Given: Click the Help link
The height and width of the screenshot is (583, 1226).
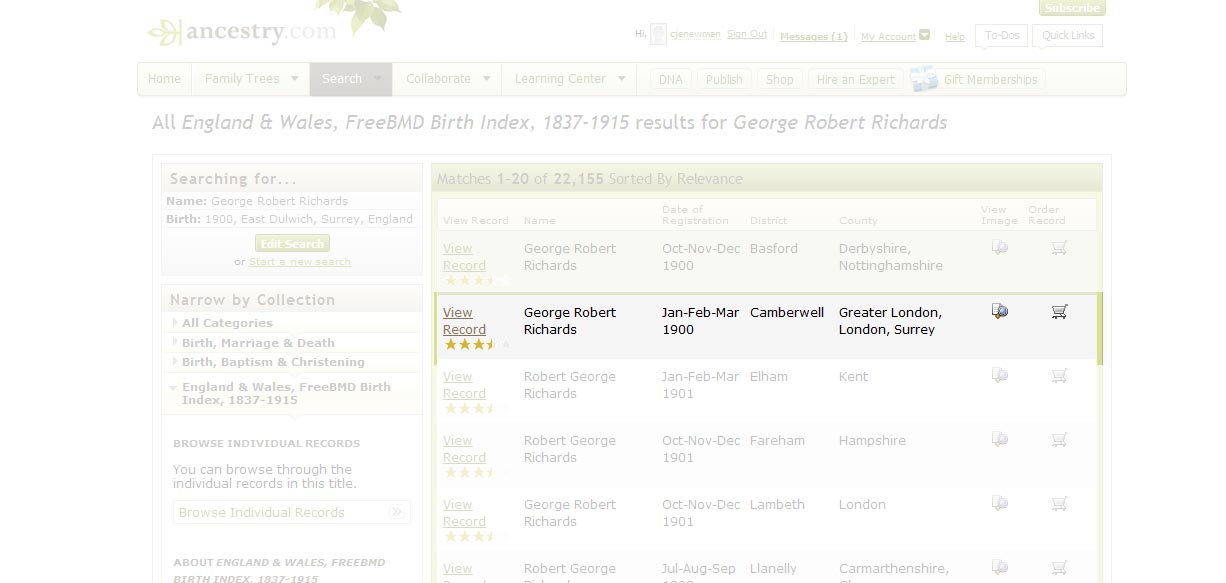Looking at the screenshot, I should tap(955, 37).
